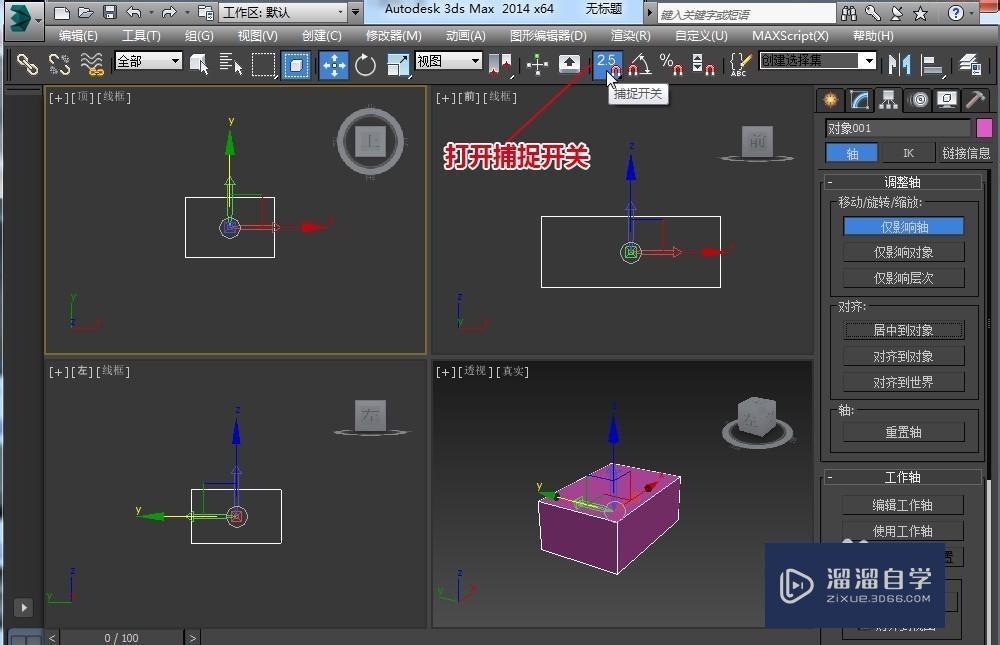This screenshot has height=645, width=1000.
Task: Click the pink object color swatch
Action: (x=982, y=128)
